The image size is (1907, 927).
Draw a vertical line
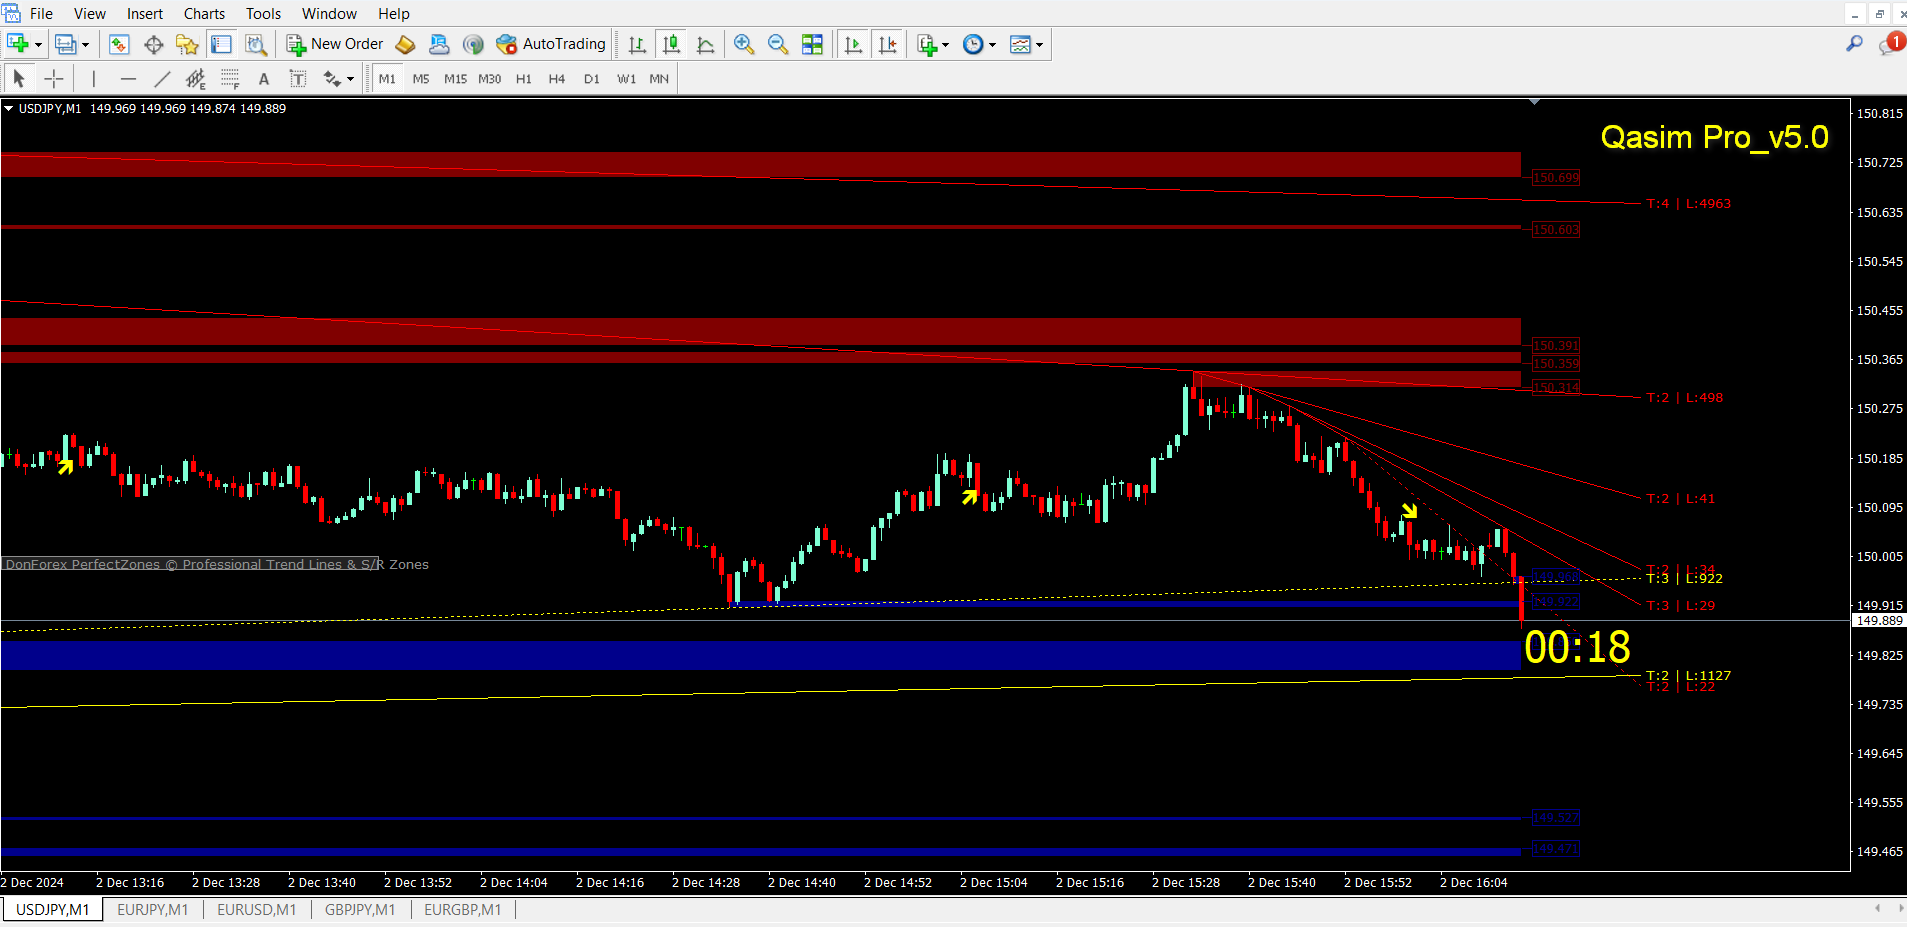[x=93, y=78]
